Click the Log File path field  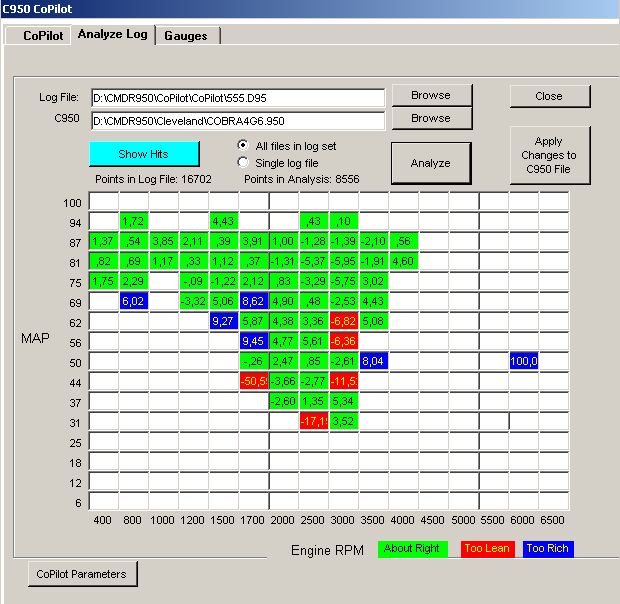pos(237,98)
